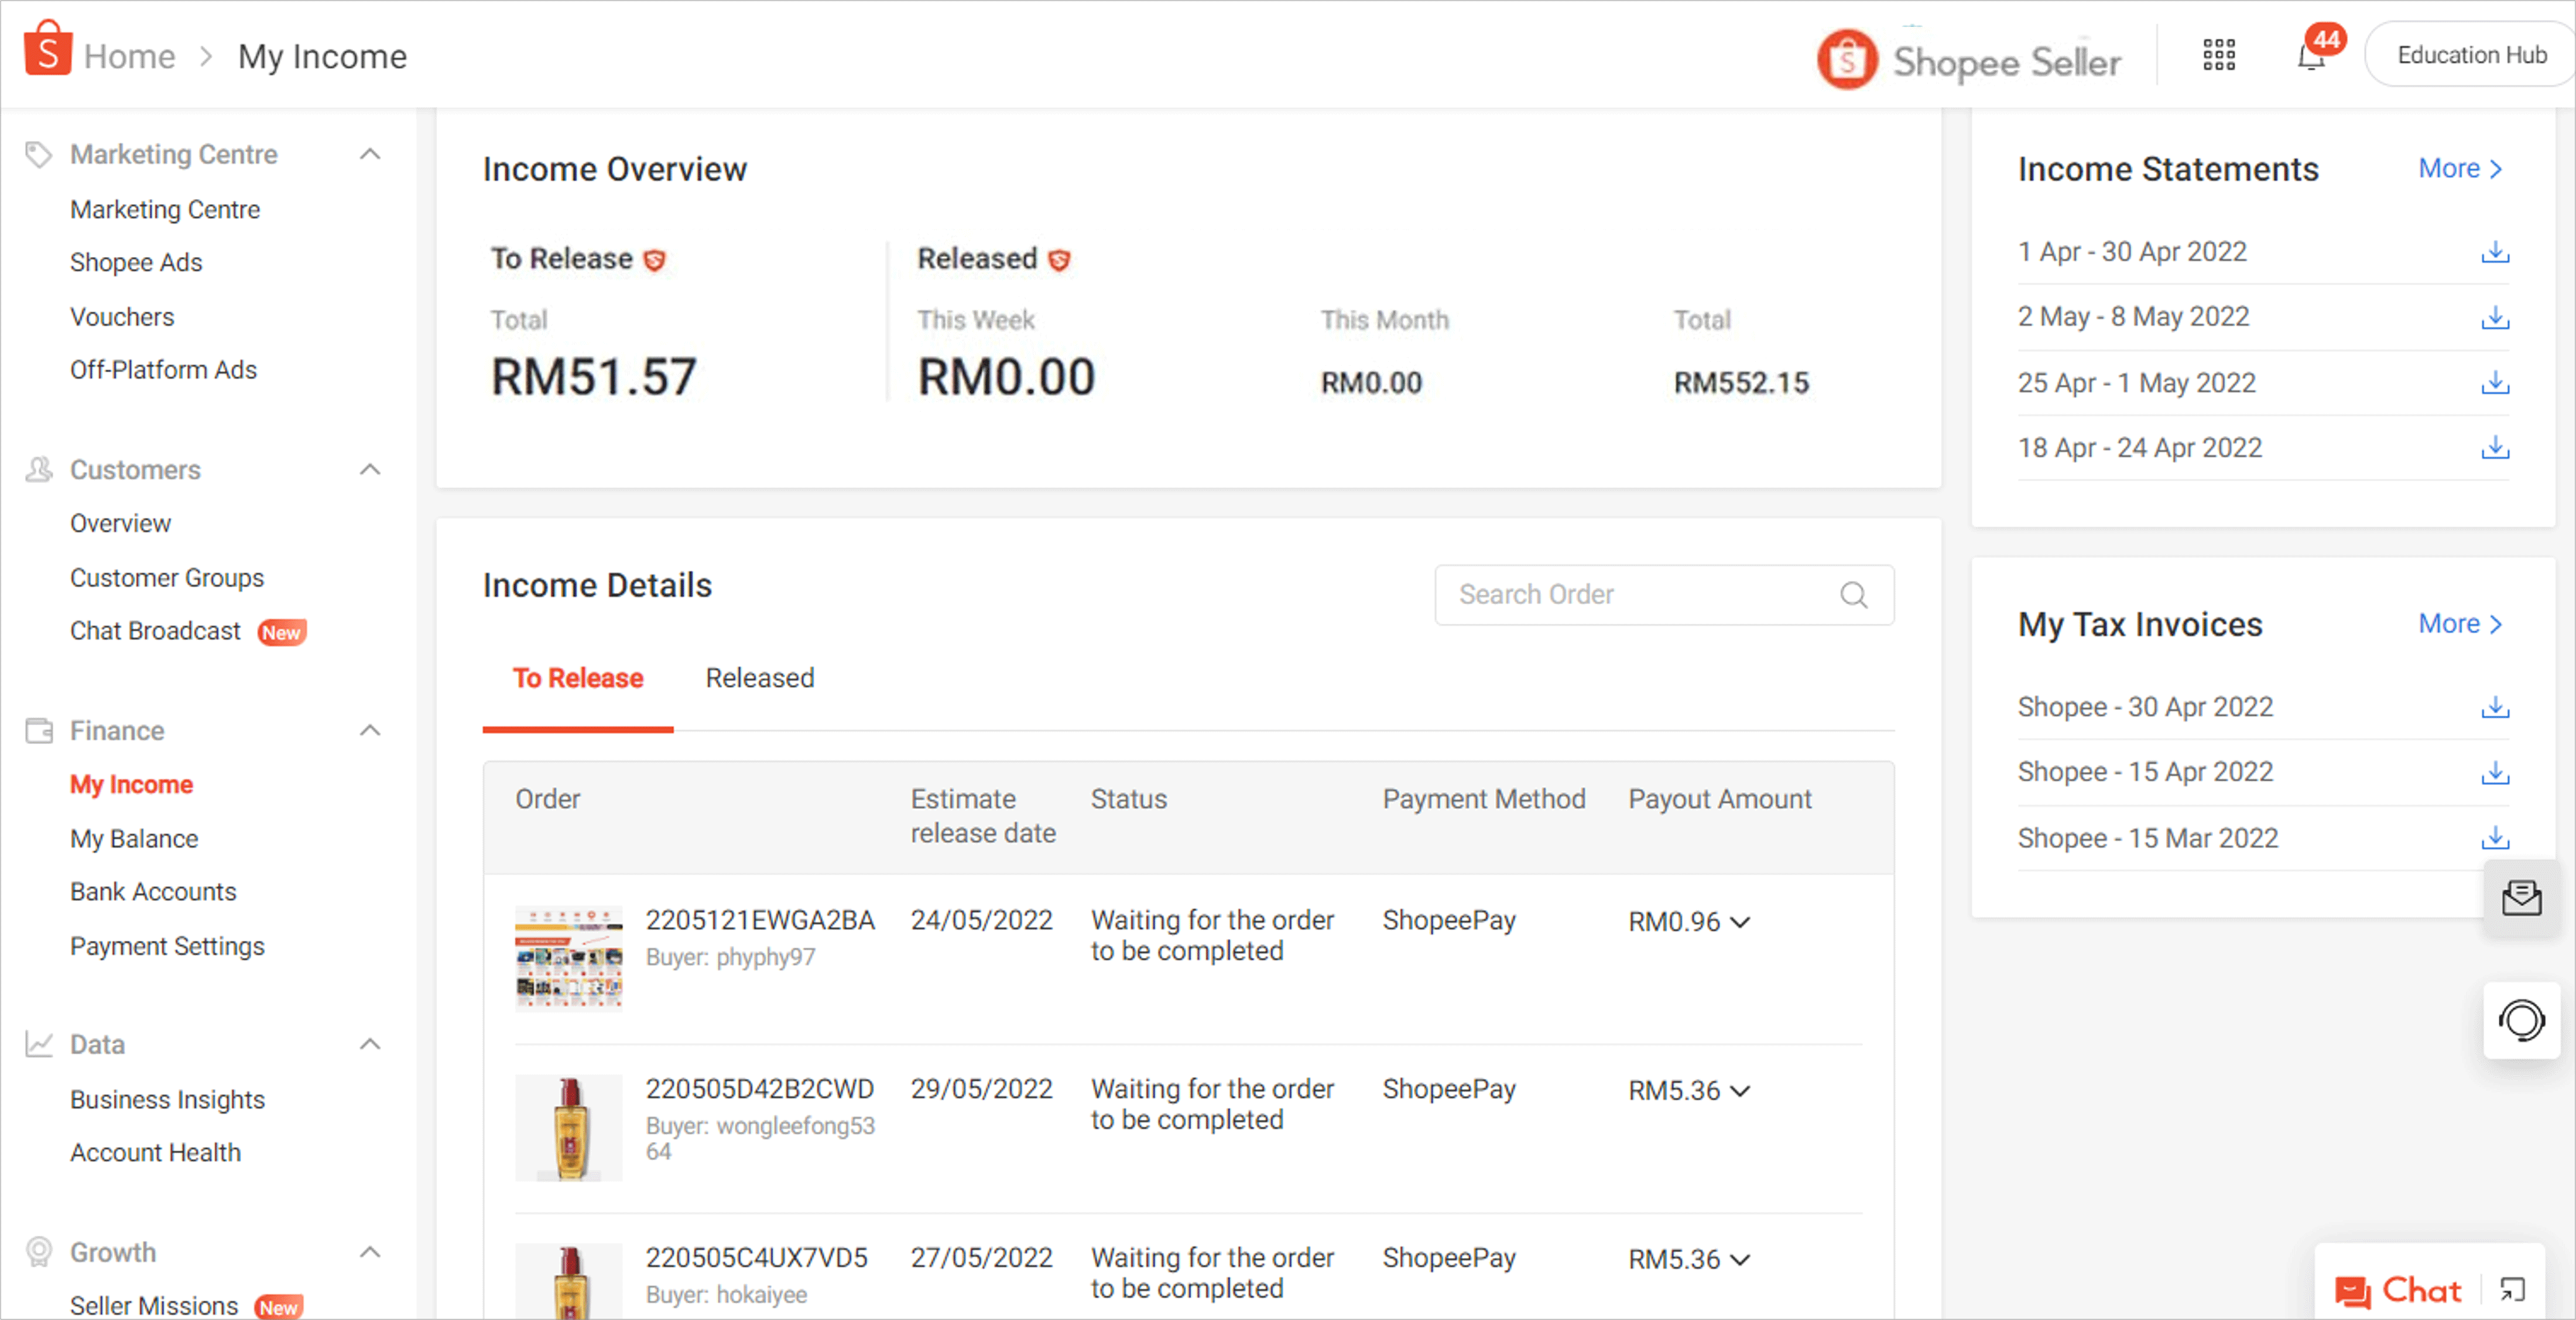Open Vouchers in sidebar
2576x1320 pixels.
(x=122, y=317)
